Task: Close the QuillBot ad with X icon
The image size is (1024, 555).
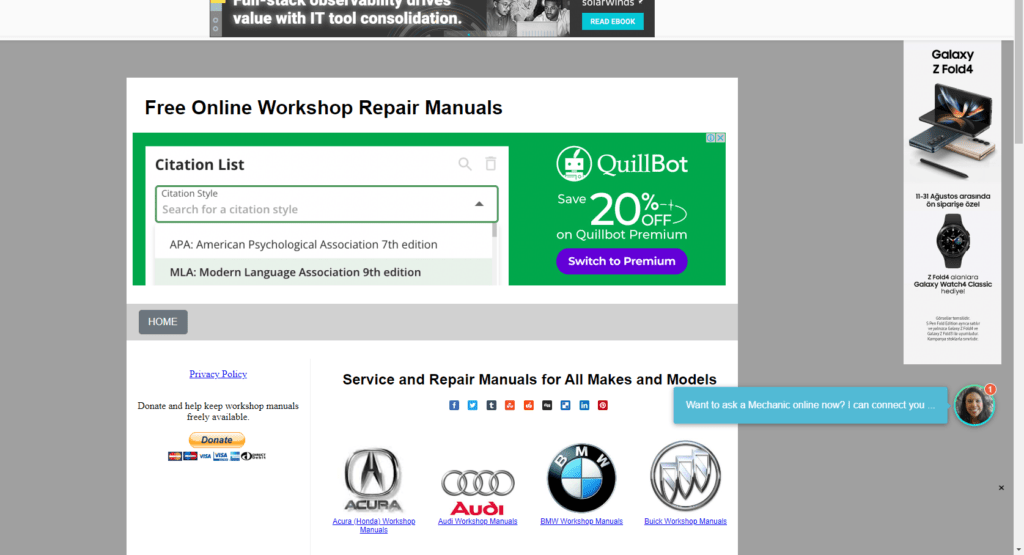Action: click(720, 138)
